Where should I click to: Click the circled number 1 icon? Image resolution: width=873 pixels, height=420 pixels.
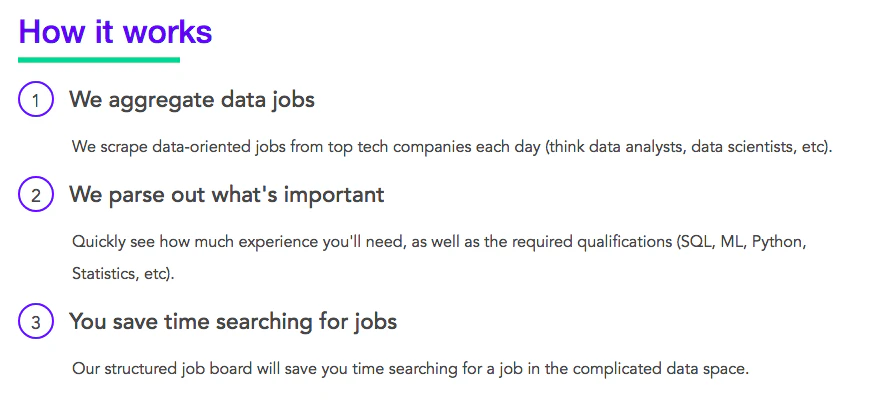[x=35, y=100]
